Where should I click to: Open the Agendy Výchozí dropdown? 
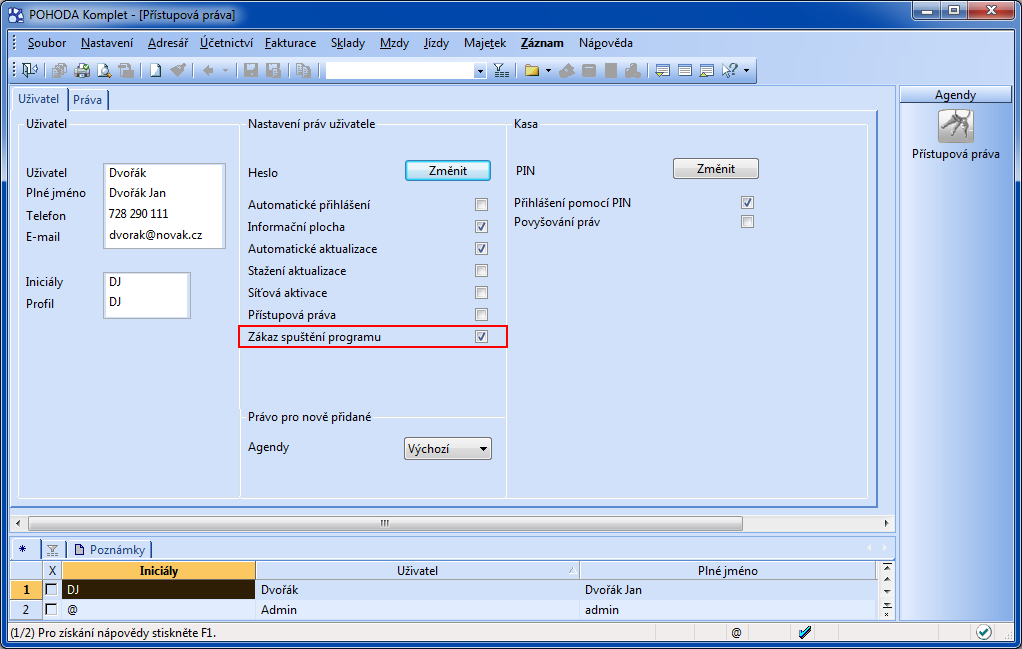pos(448,449)
